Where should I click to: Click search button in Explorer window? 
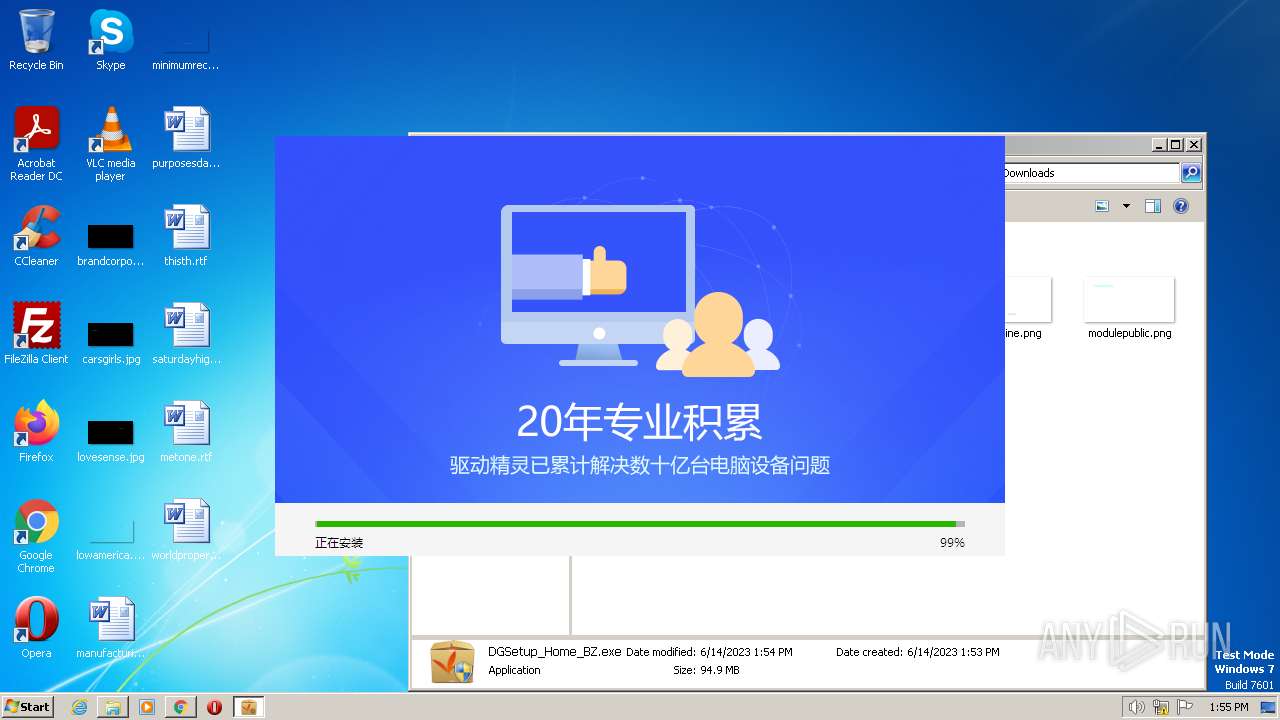pos(1191,173)
